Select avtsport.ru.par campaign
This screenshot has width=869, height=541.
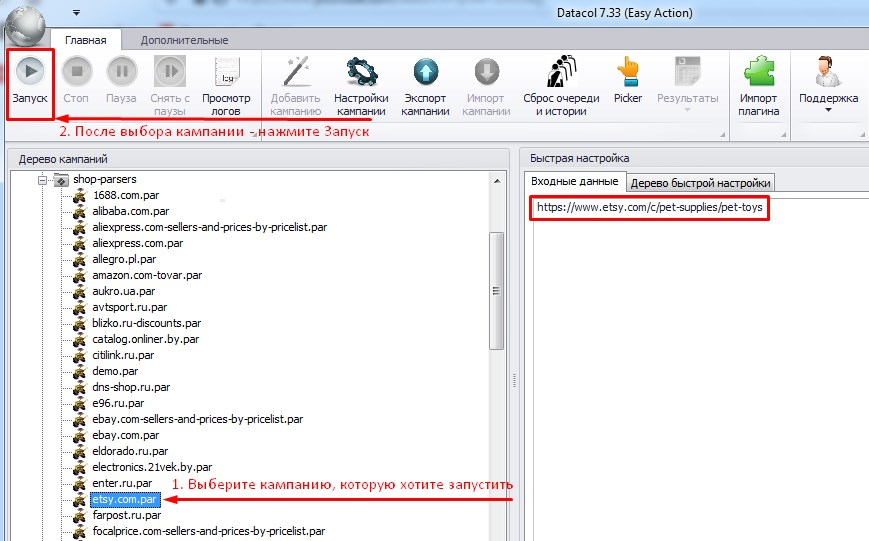(x=130, y=307)
